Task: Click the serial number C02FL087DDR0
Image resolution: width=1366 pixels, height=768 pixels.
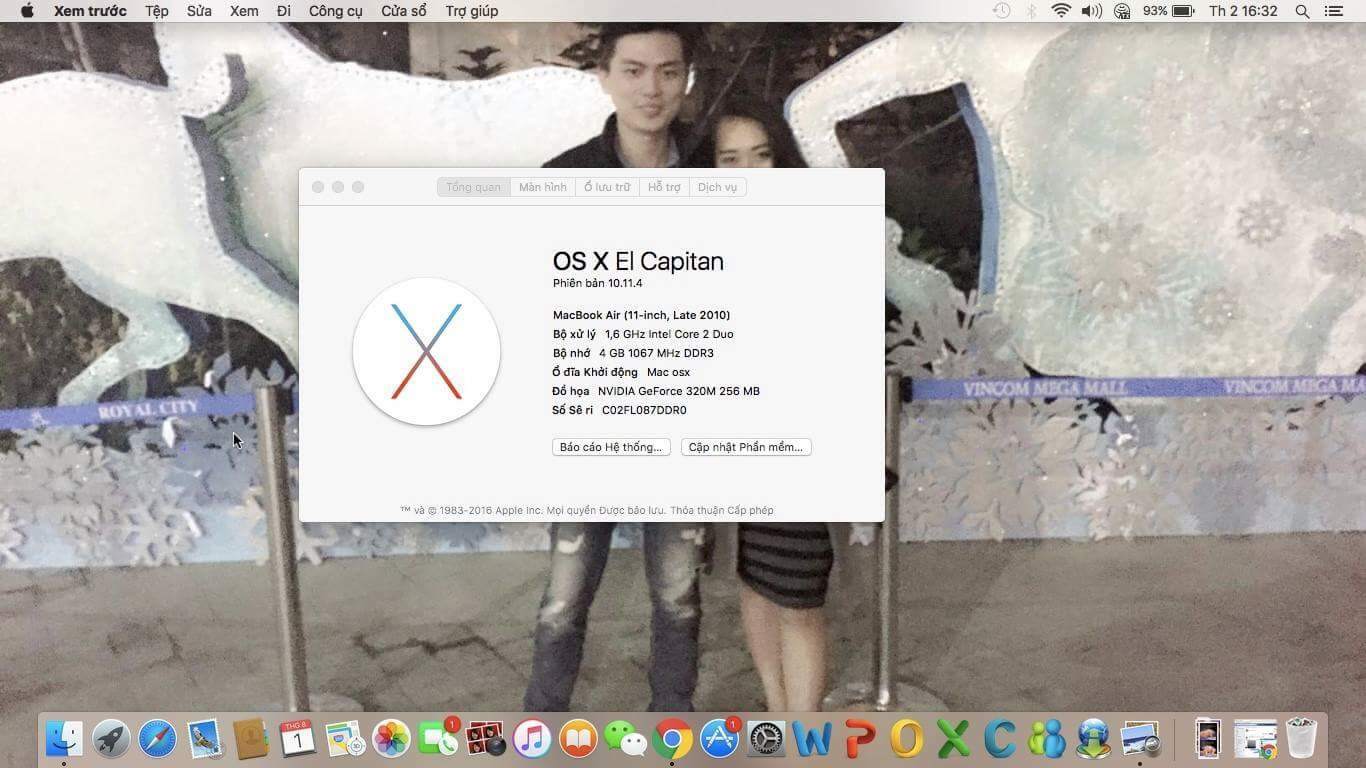Action: tap(644, 410)
